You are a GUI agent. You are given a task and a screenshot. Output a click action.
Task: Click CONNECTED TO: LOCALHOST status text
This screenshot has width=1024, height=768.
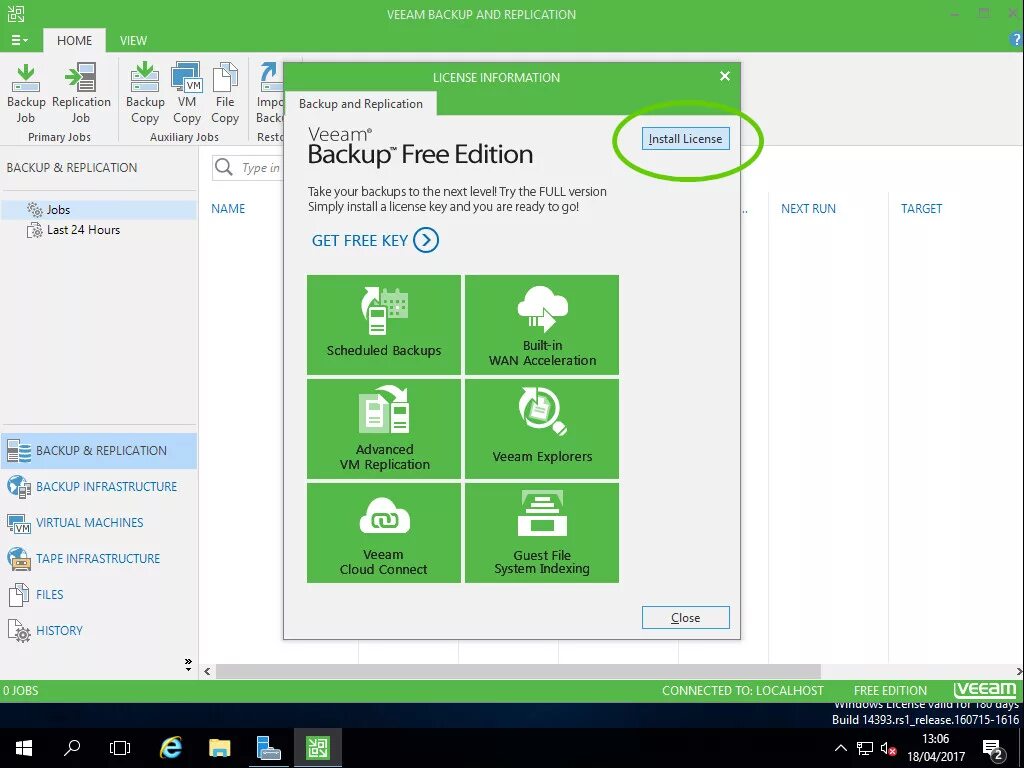[743, 690]
